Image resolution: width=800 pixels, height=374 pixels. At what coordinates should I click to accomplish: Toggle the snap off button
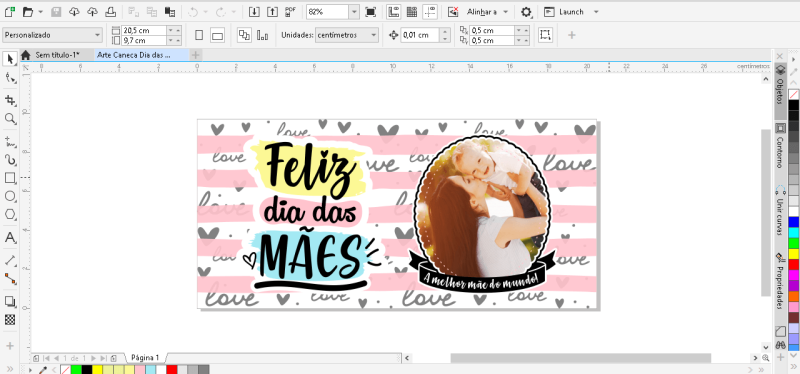[x=453, y=11]
